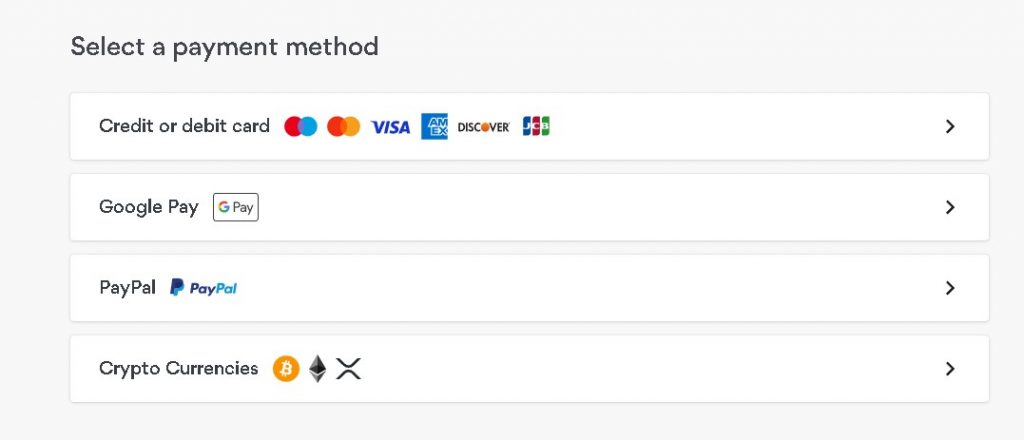1024x440 pixels.
Task: Click the orange Bitcoin icon
Action: [x=286, y=369]
